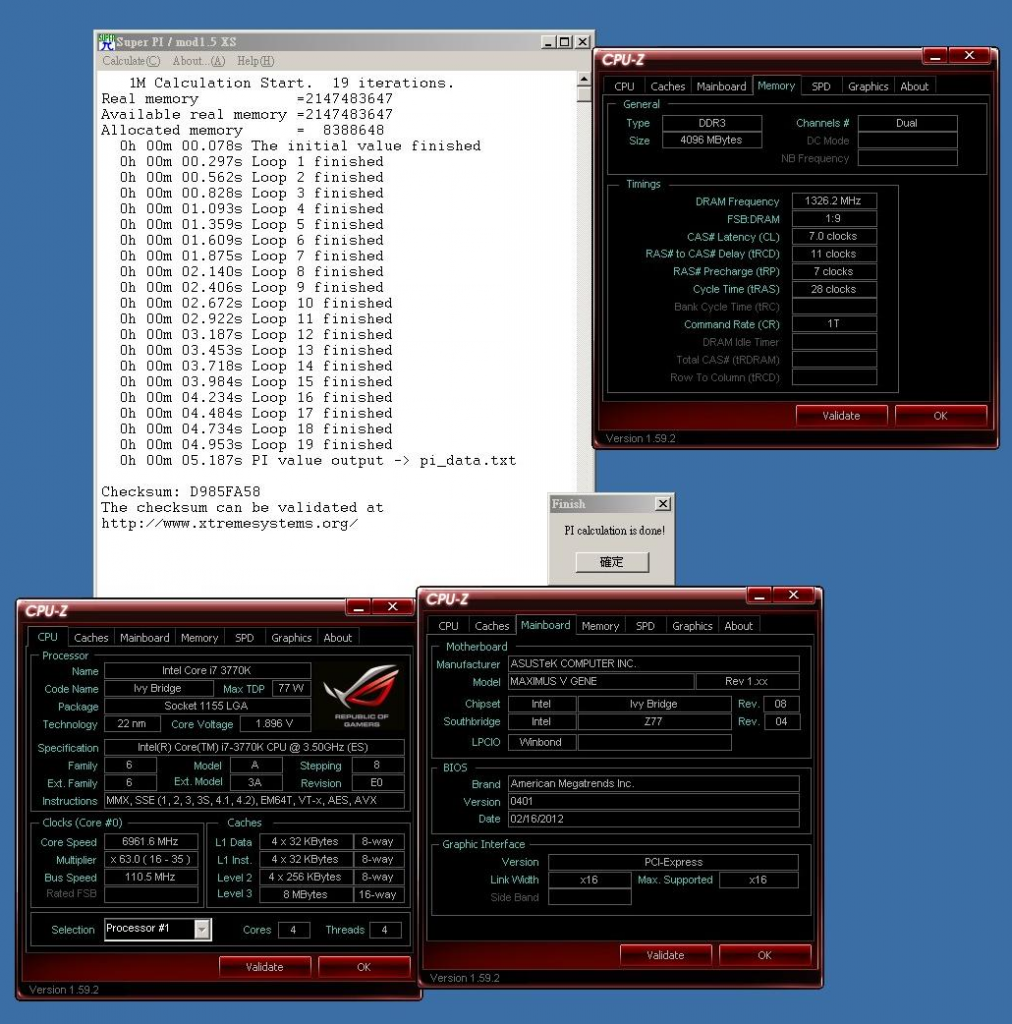
Task: Click the BIOS Date 02/16/2012 field
Action: click(x=654, y=819)
